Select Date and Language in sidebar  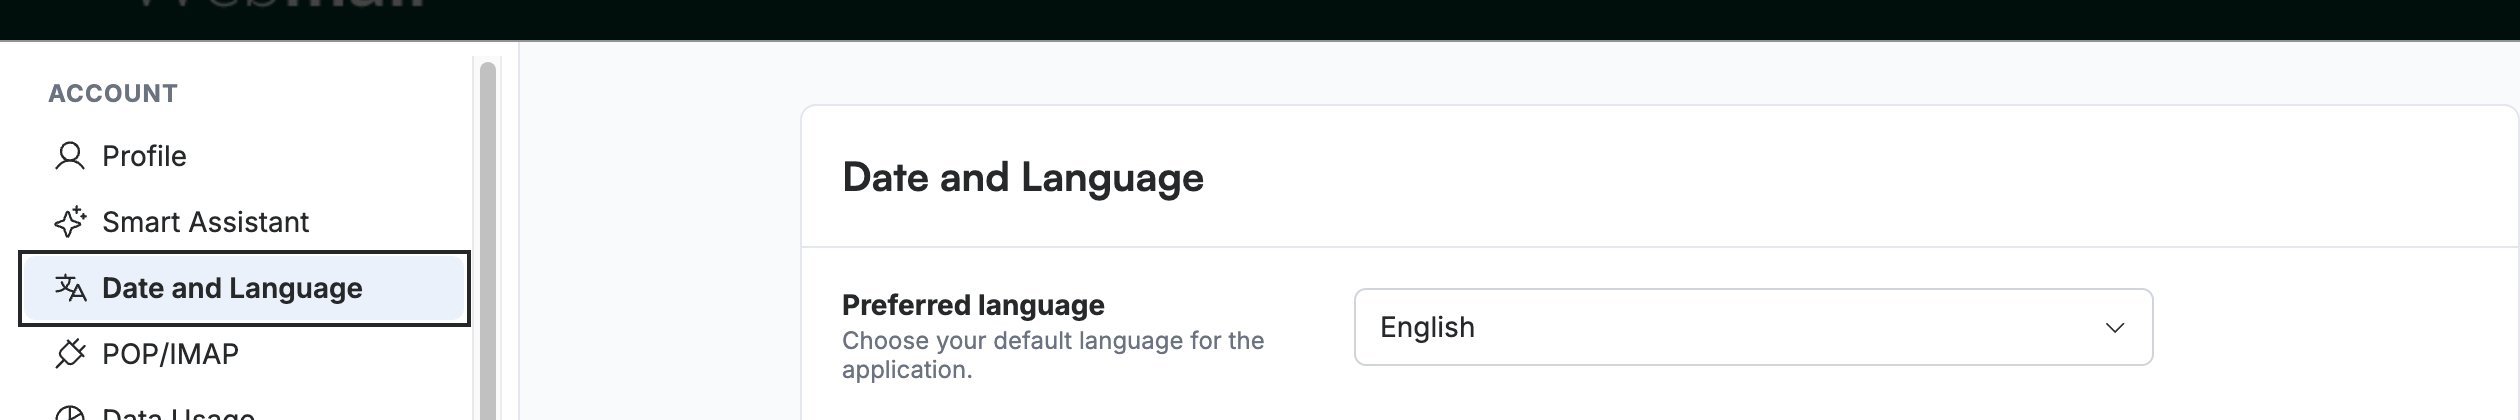coord(245,288)
